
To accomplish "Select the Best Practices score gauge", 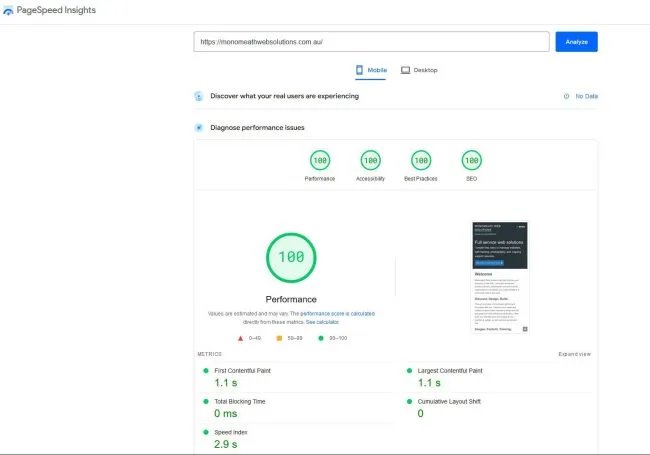I will point(421,160).
